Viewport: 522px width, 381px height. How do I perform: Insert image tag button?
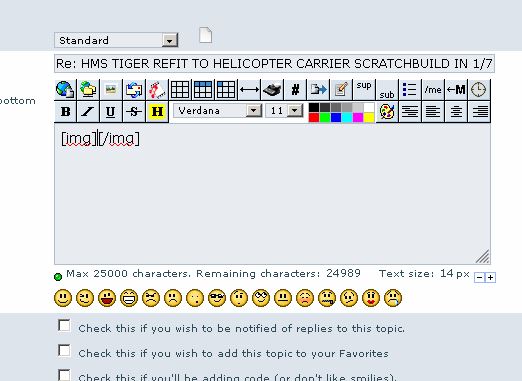tap(111, 89)
